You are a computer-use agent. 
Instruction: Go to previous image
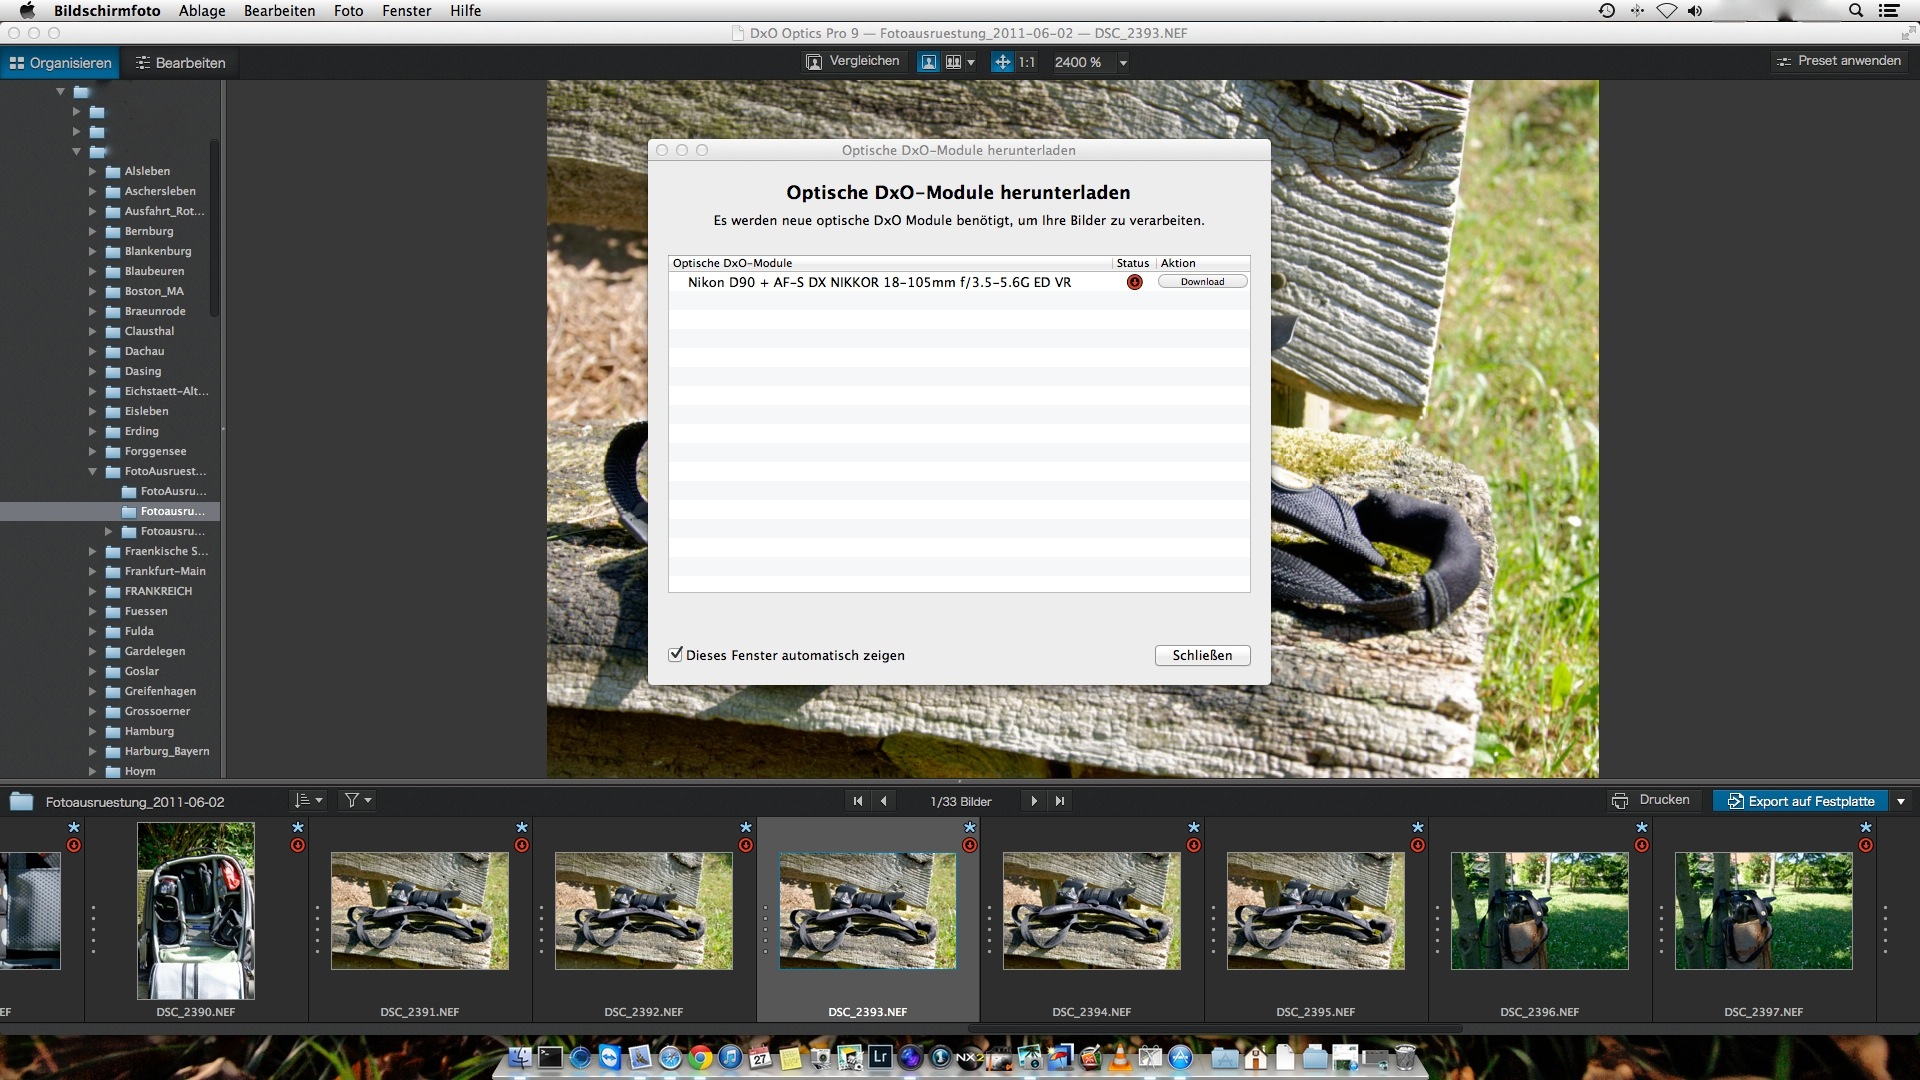click(883, 801)
